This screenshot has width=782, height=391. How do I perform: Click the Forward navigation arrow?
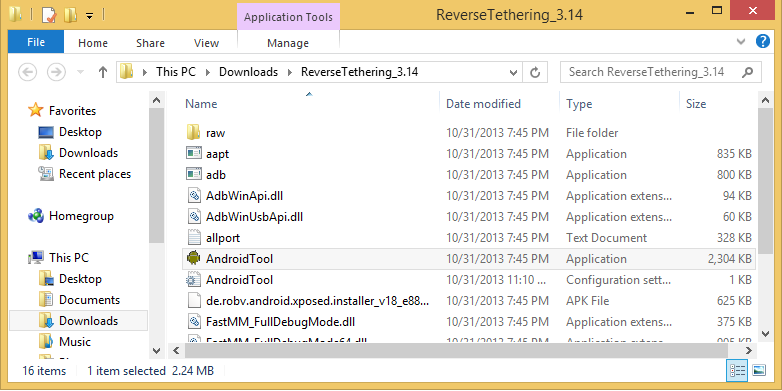[56, 72]
